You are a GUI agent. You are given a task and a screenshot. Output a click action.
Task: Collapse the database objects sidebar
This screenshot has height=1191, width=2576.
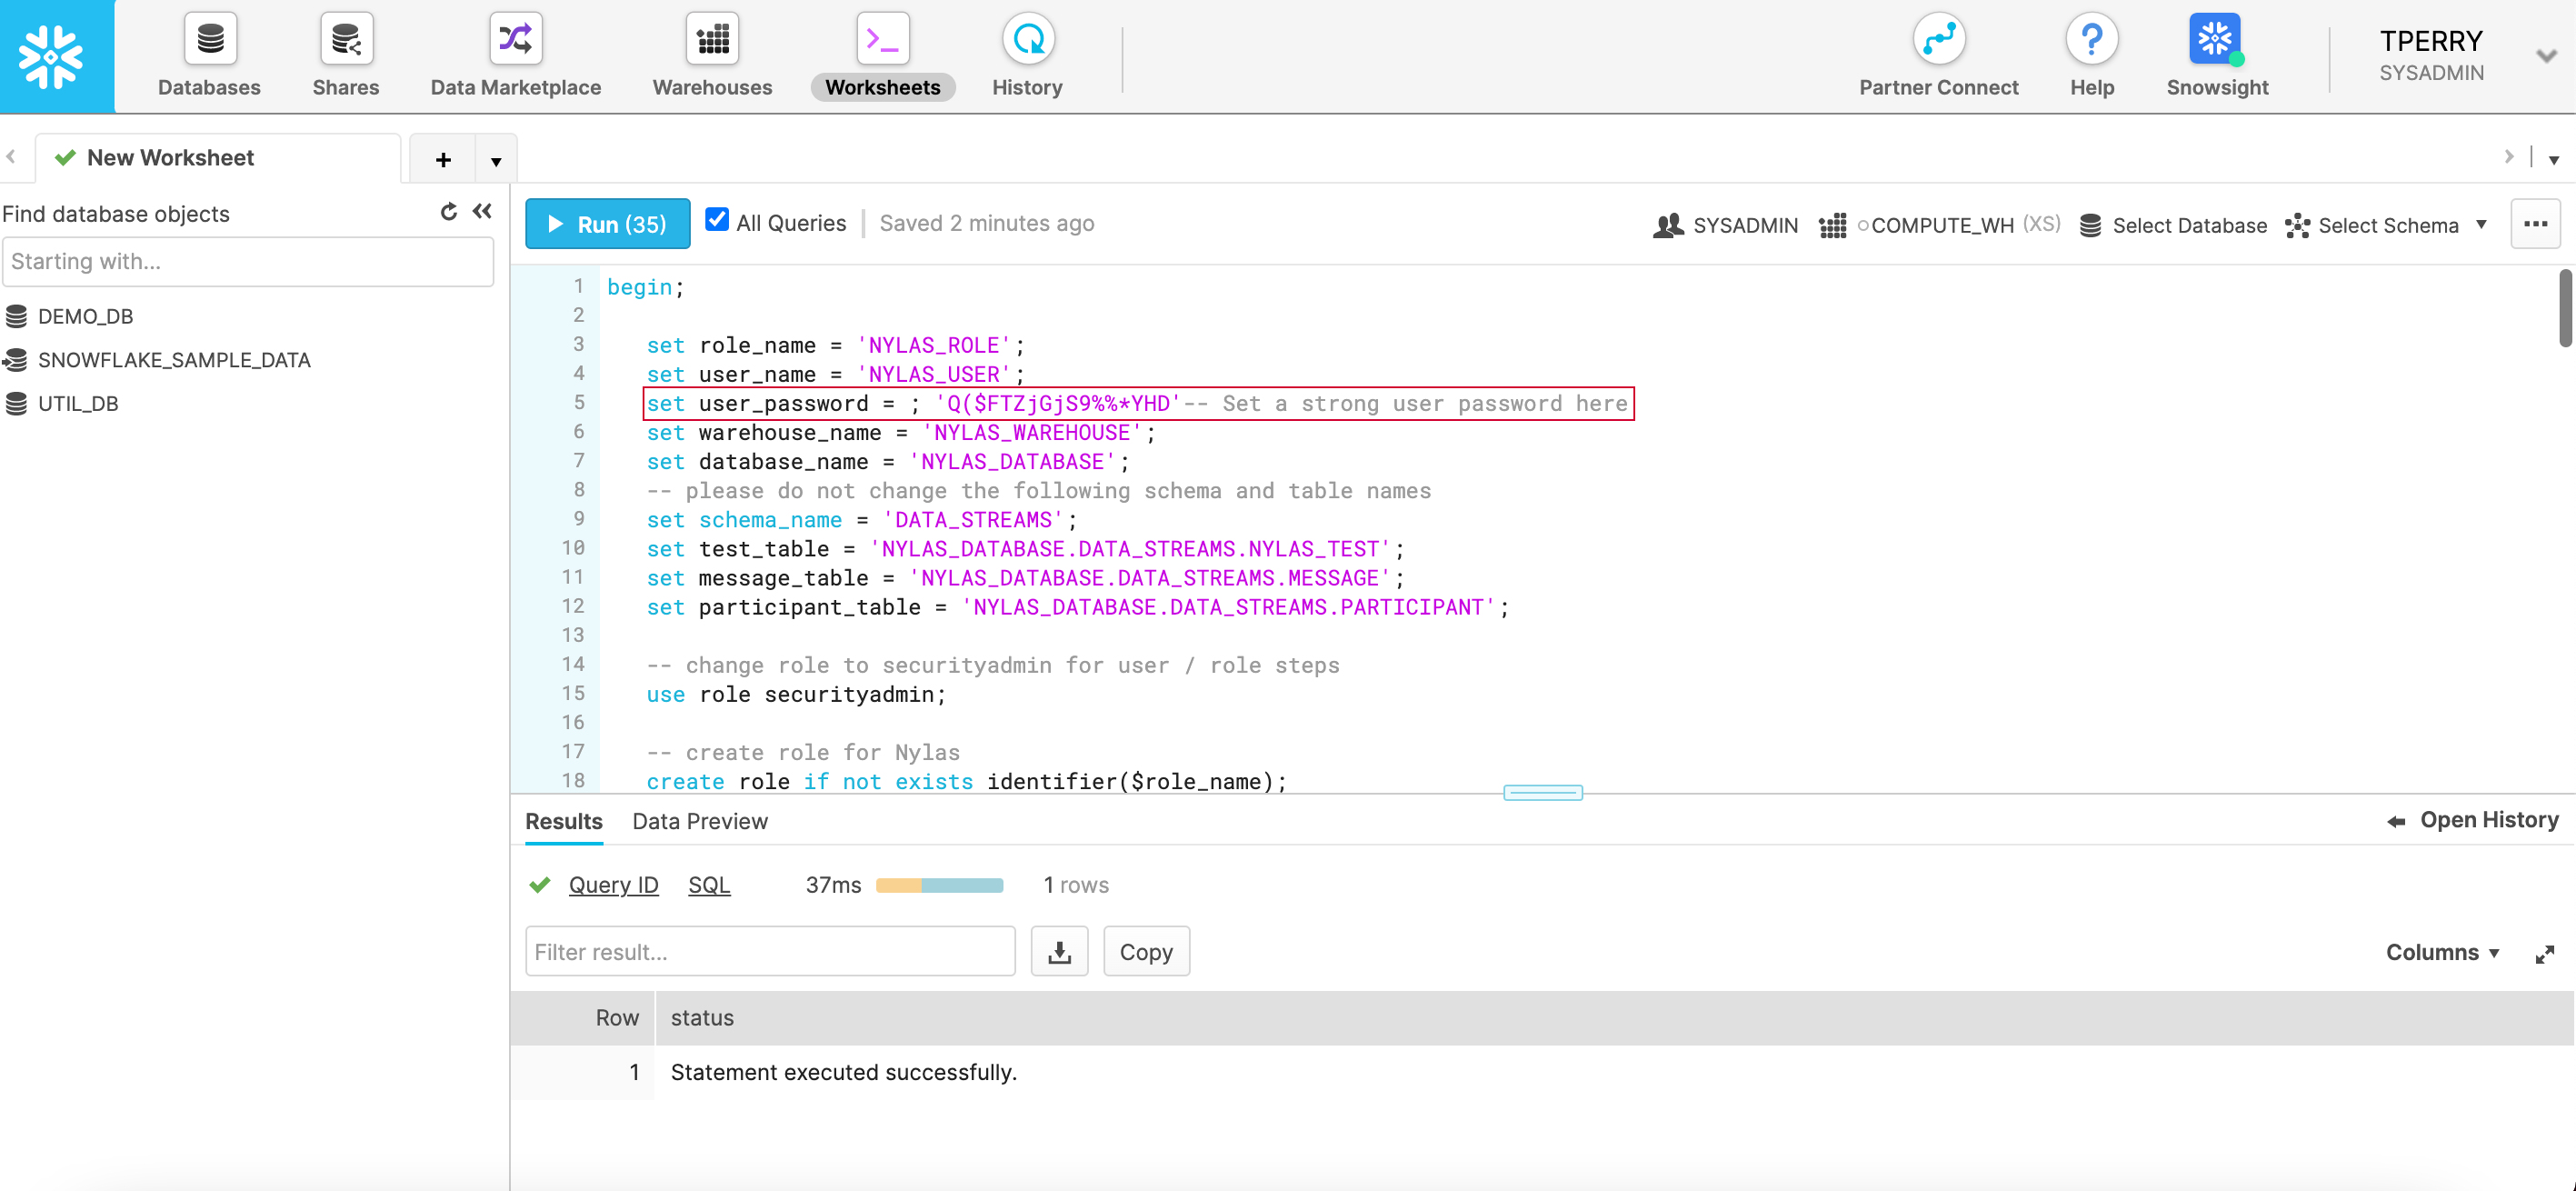(483, 212)
